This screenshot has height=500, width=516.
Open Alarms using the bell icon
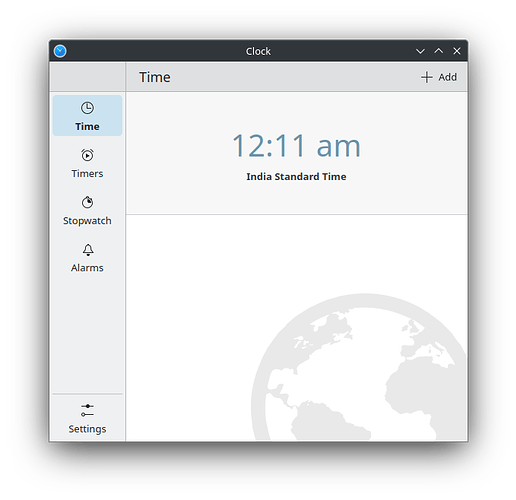pos(88,250)
